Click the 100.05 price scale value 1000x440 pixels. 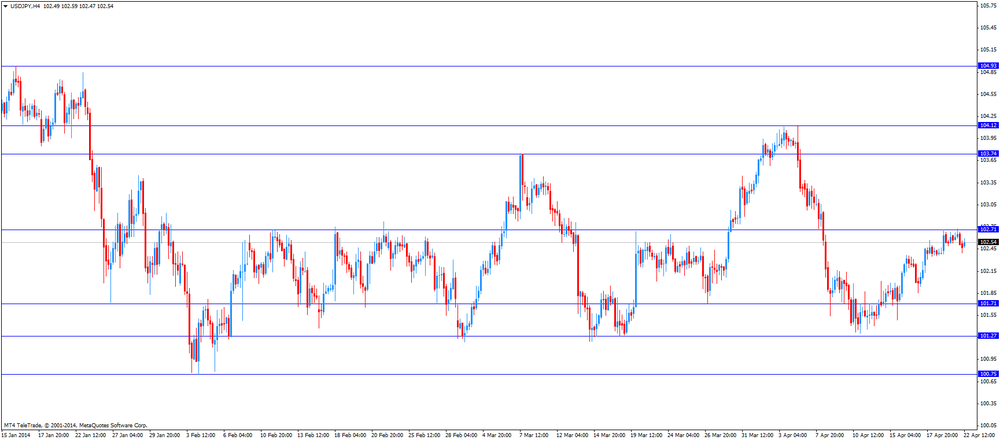(x=988, y=425)
